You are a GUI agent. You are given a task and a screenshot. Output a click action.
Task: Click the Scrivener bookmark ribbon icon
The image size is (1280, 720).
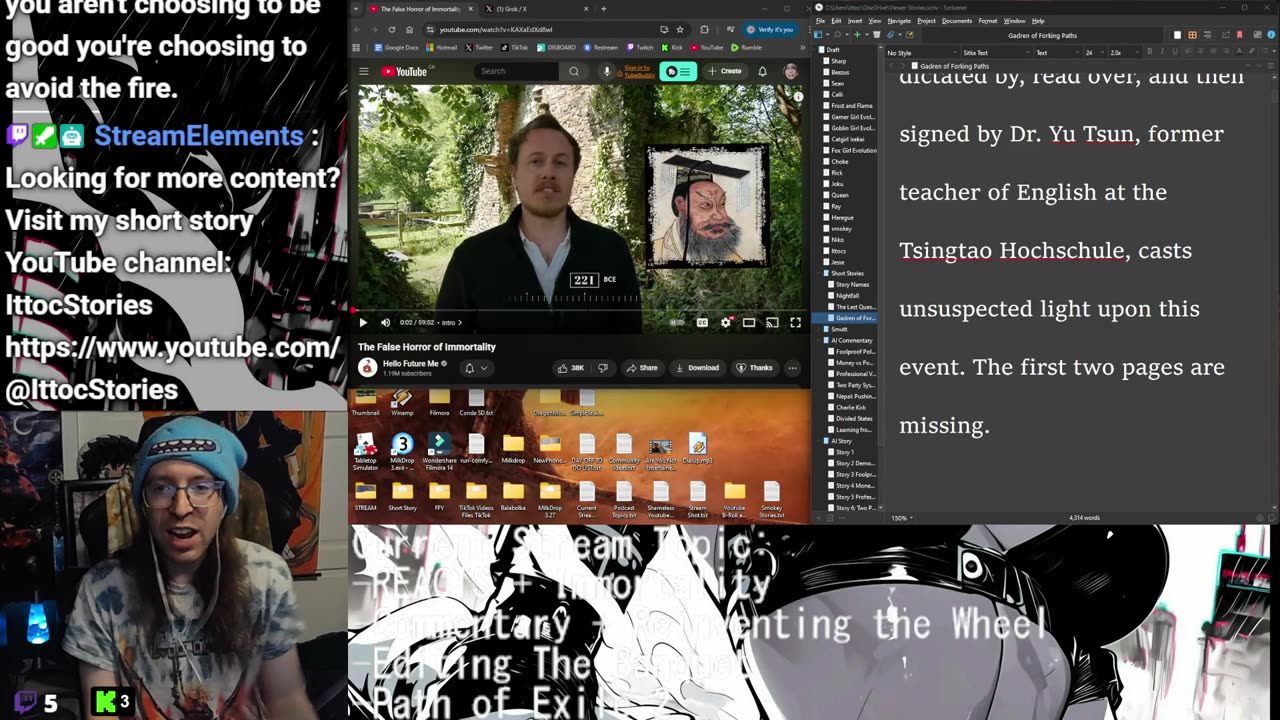1239,35
